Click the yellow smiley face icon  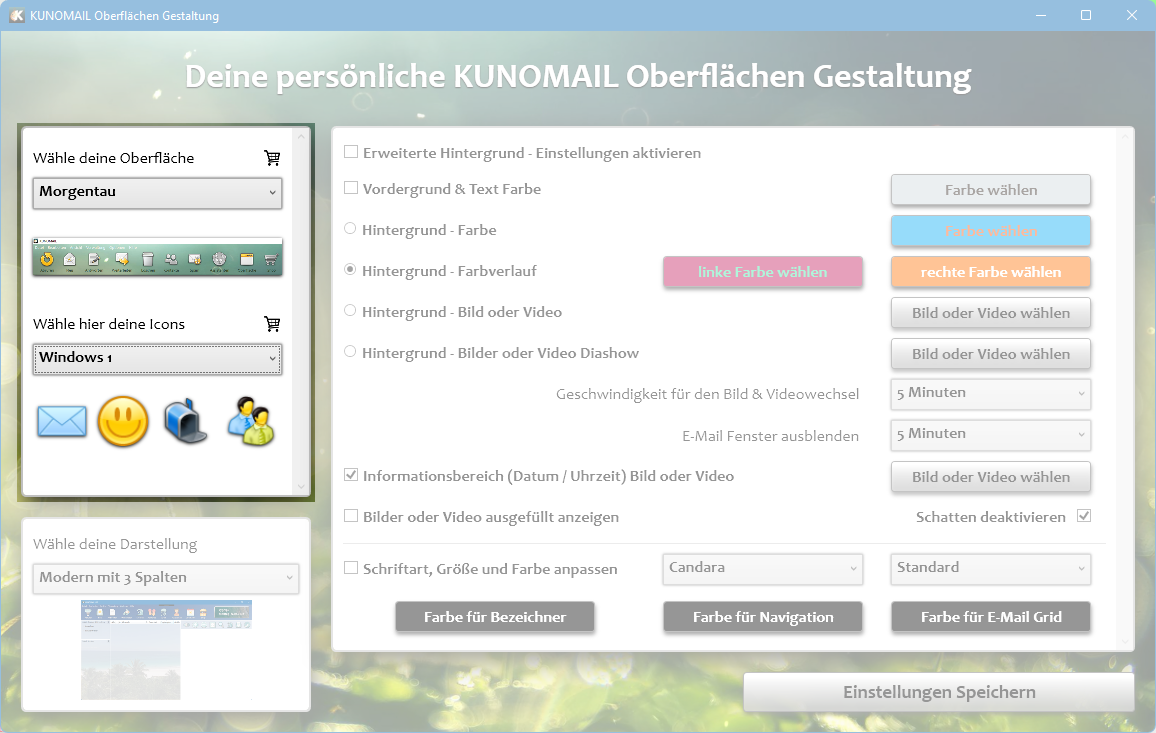tap(123, 421)
